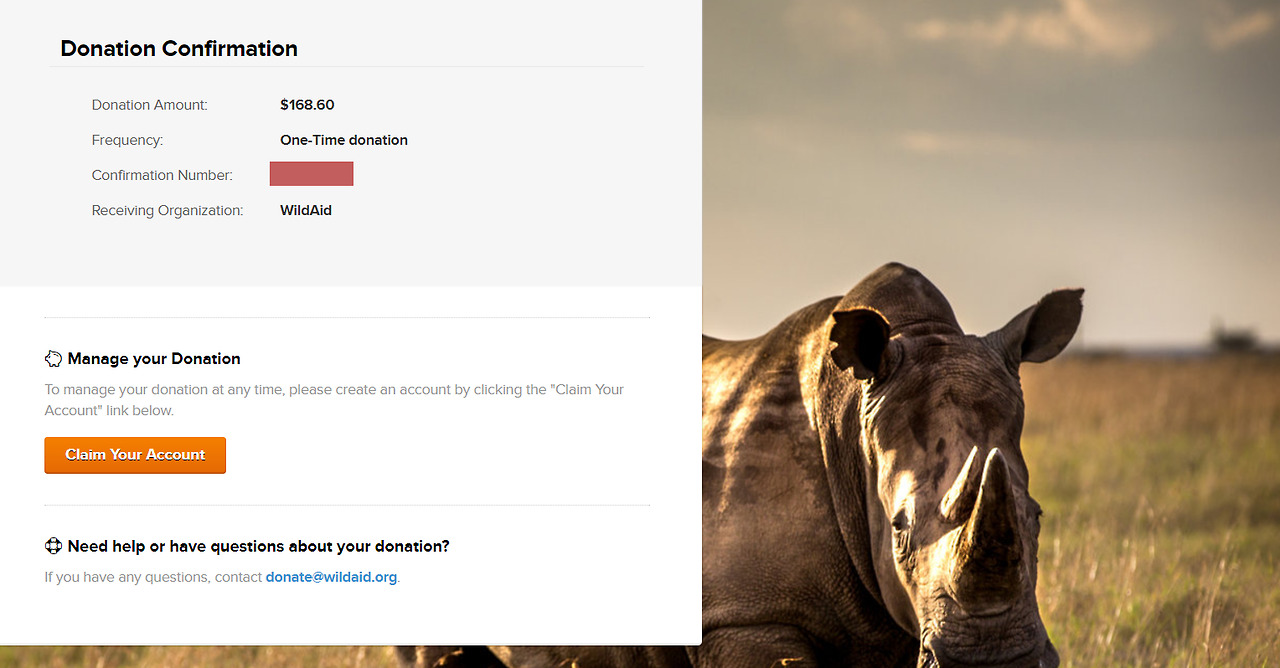The height and width of the screenshot is (668, 1280).
Task: Click the Need help or have questions heading
Action: click(258, 546)
